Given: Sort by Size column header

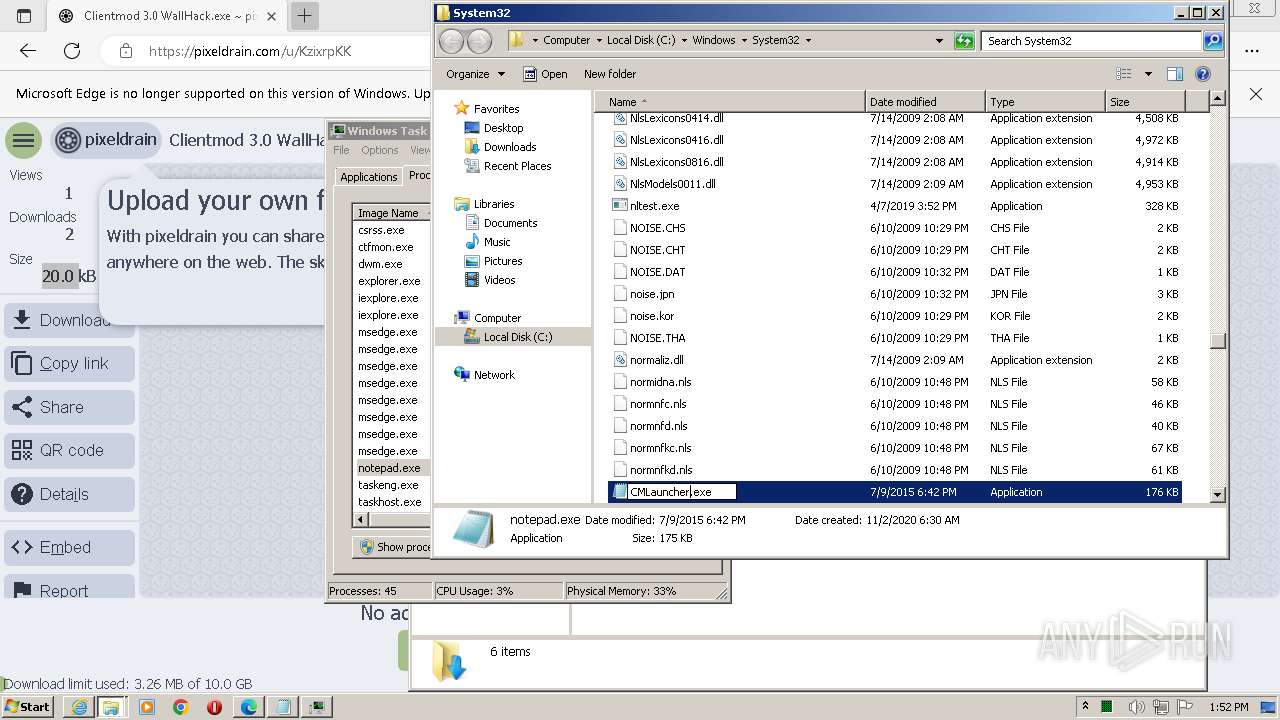Looking at the screenshot, I should 1145,102.
